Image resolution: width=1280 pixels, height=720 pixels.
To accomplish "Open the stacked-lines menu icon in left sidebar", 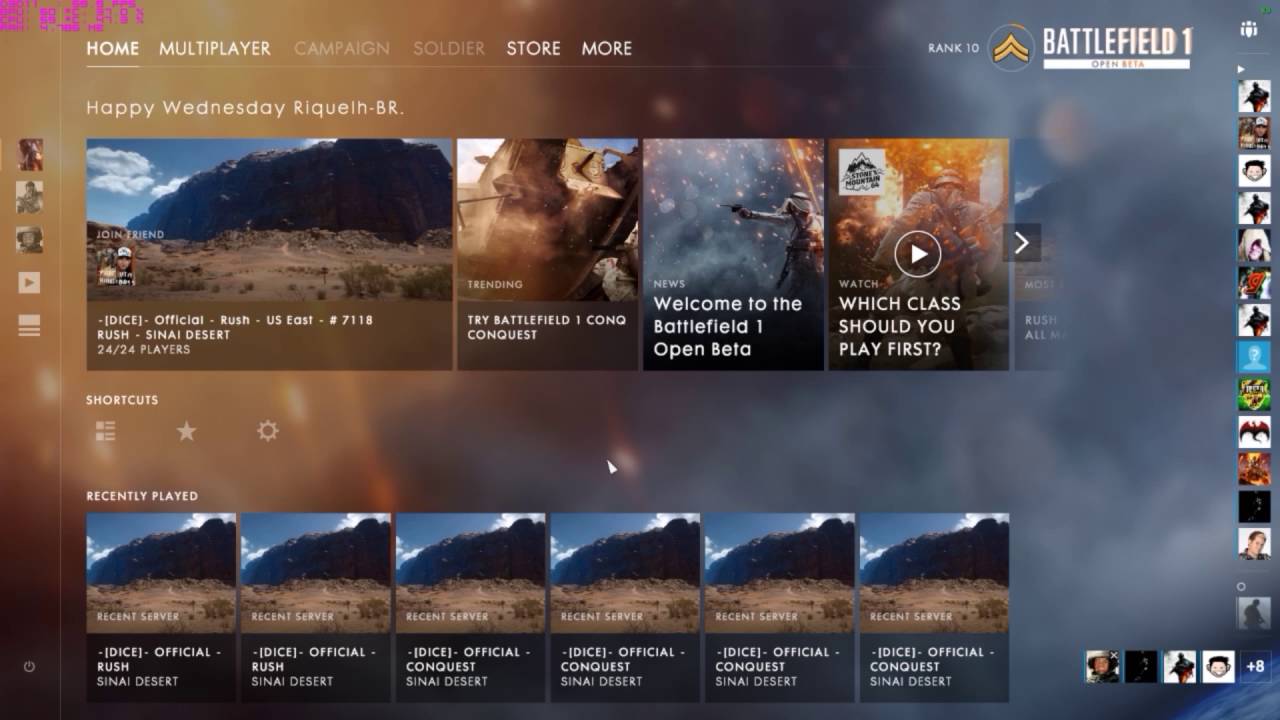I will [x=29, y=325].
